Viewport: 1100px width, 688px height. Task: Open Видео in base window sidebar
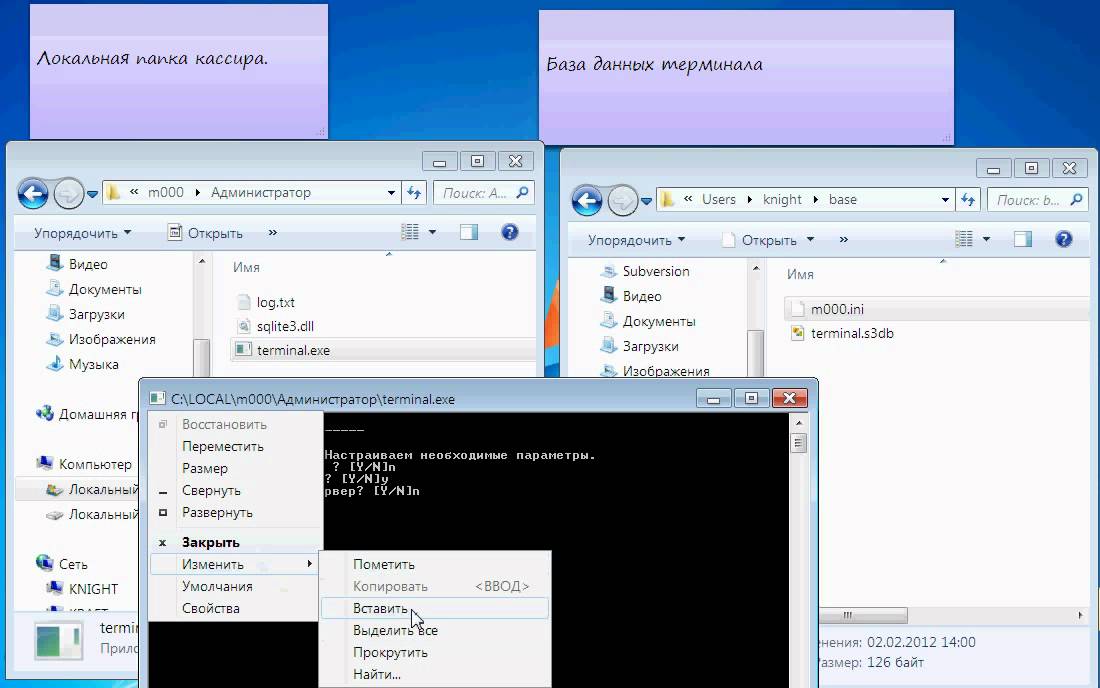[x=642, y=296]
